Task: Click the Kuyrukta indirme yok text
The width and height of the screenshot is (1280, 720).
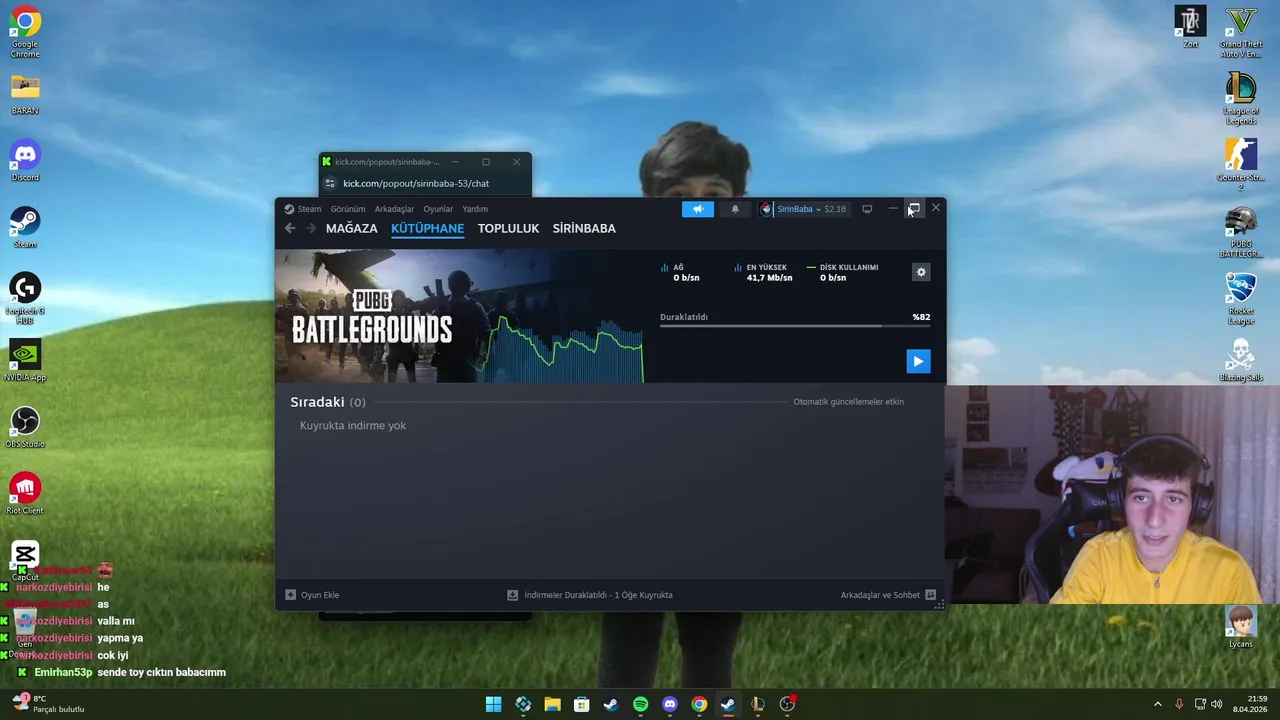Action: click(x=353, y=426)
